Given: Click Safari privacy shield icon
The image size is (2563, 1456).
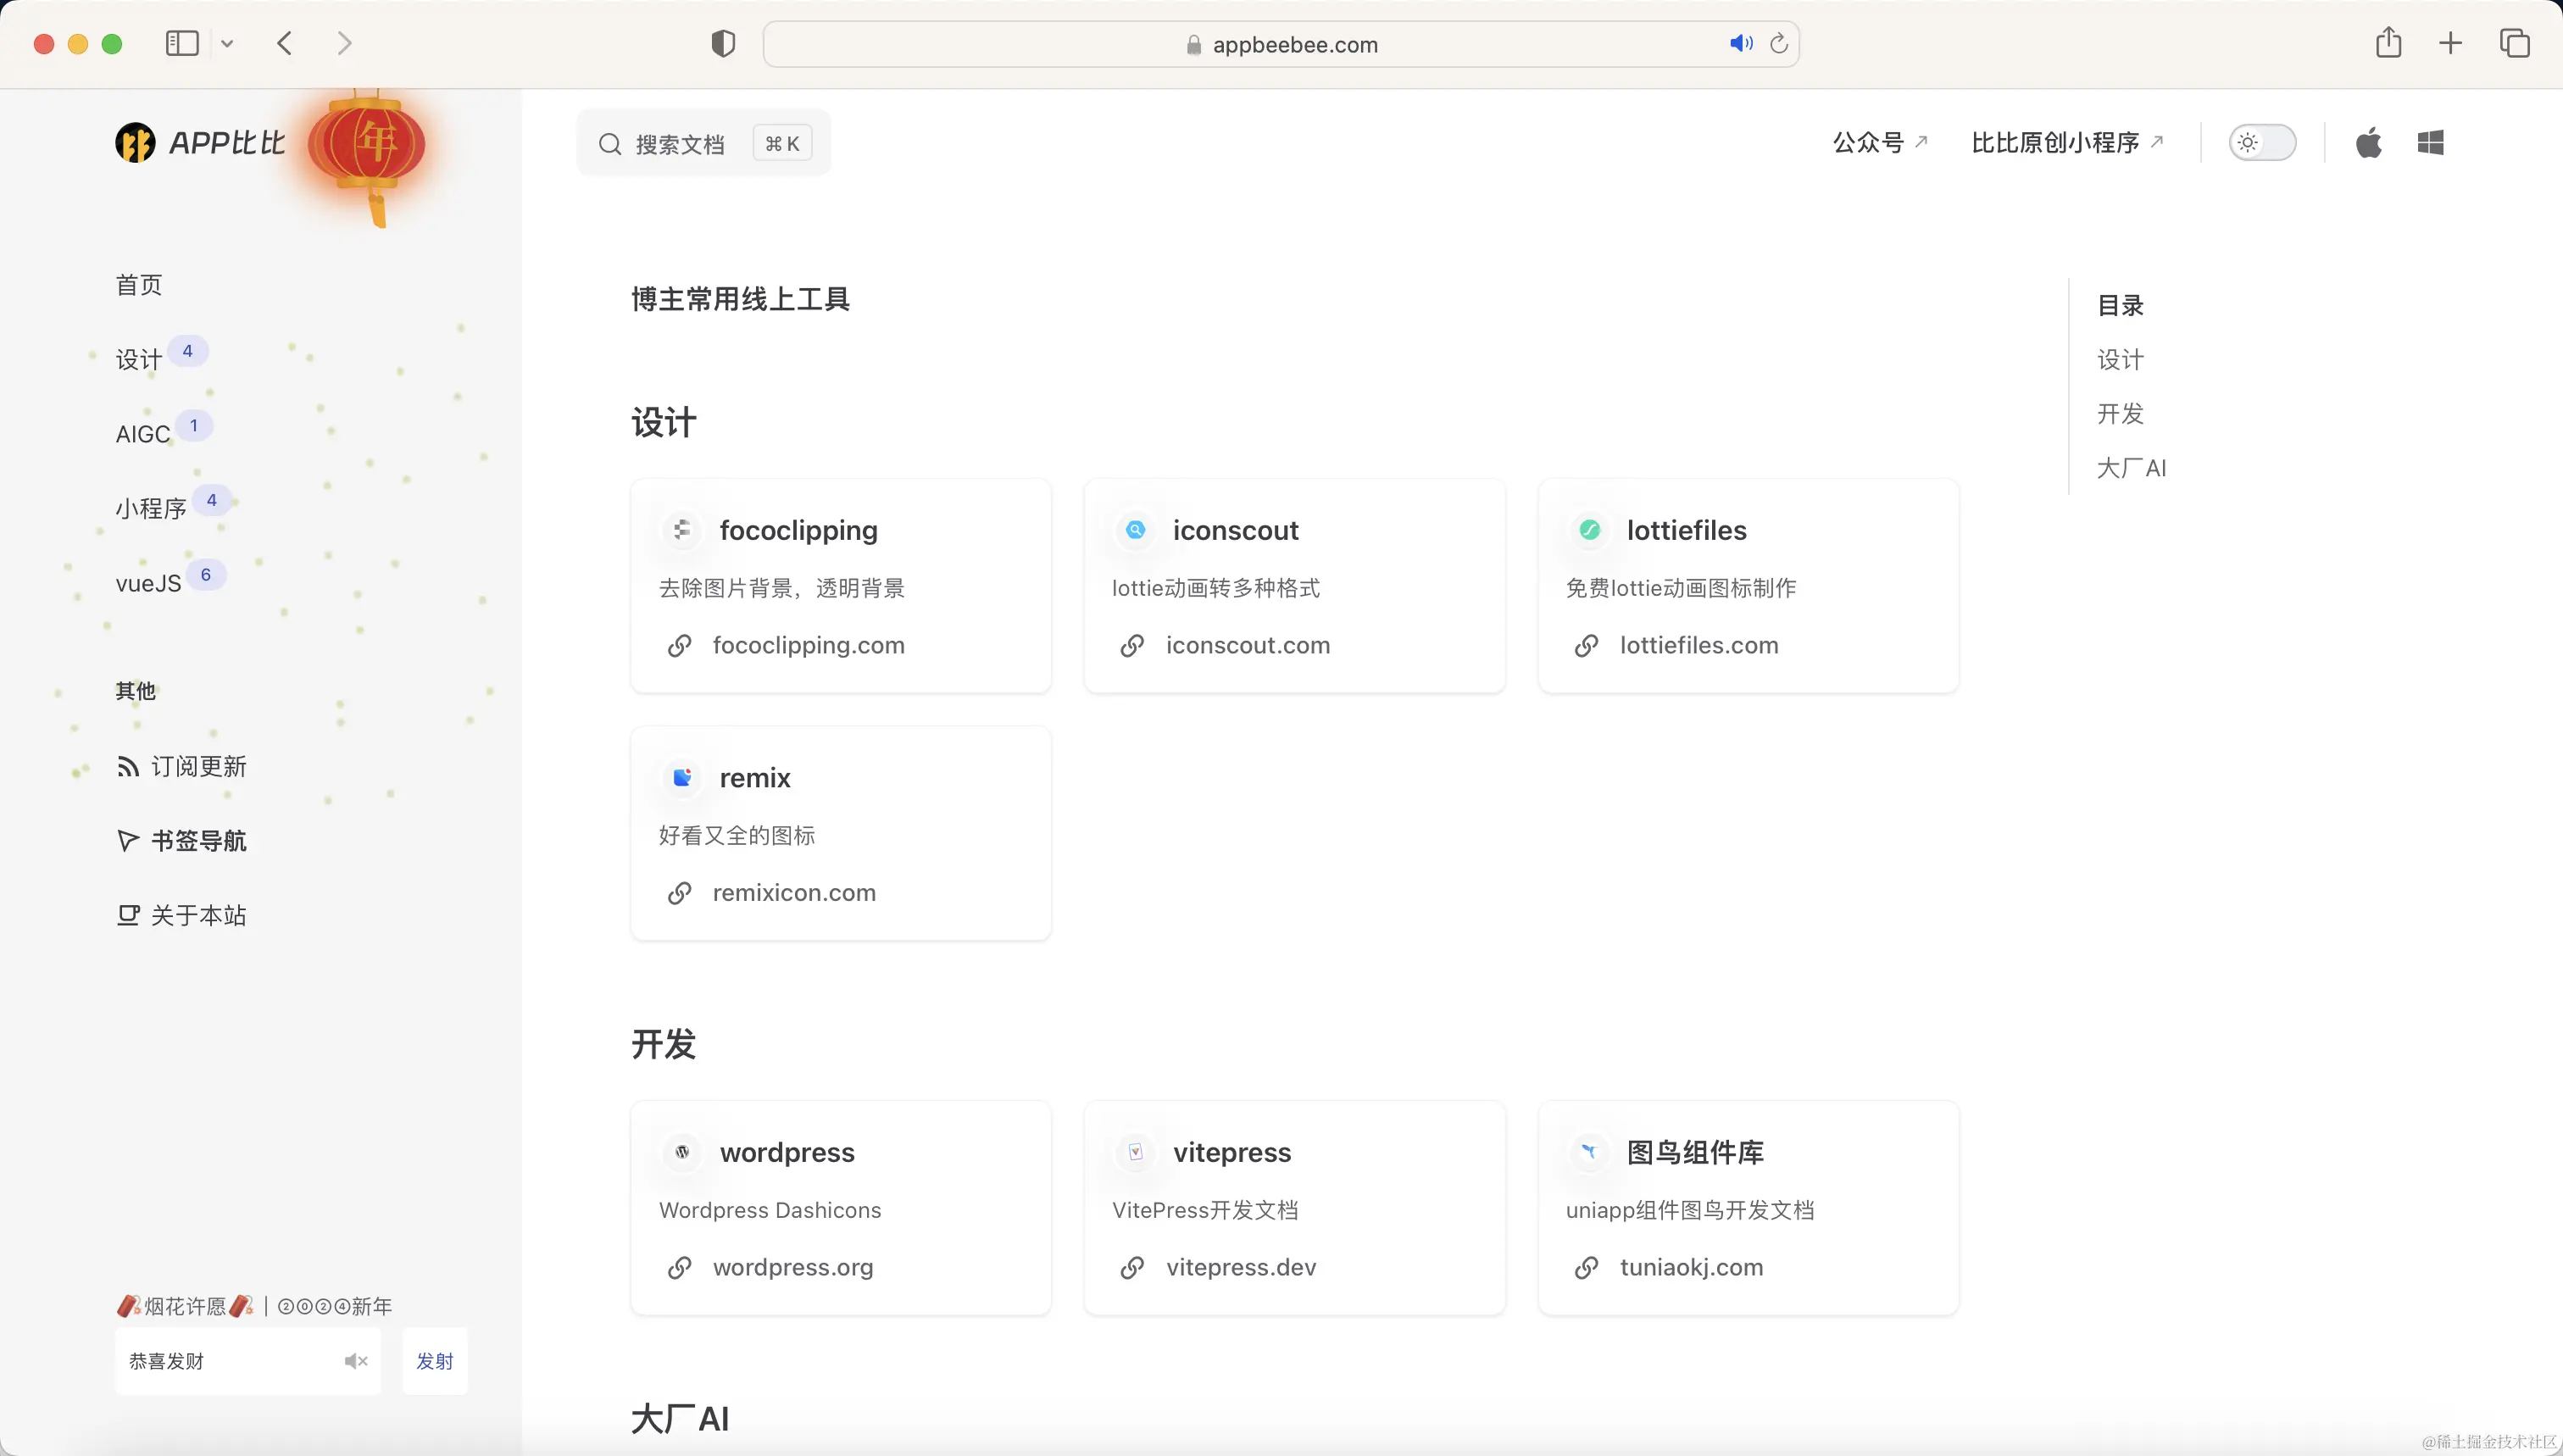Looking at the screenshot, I should [x=723, y=44].
